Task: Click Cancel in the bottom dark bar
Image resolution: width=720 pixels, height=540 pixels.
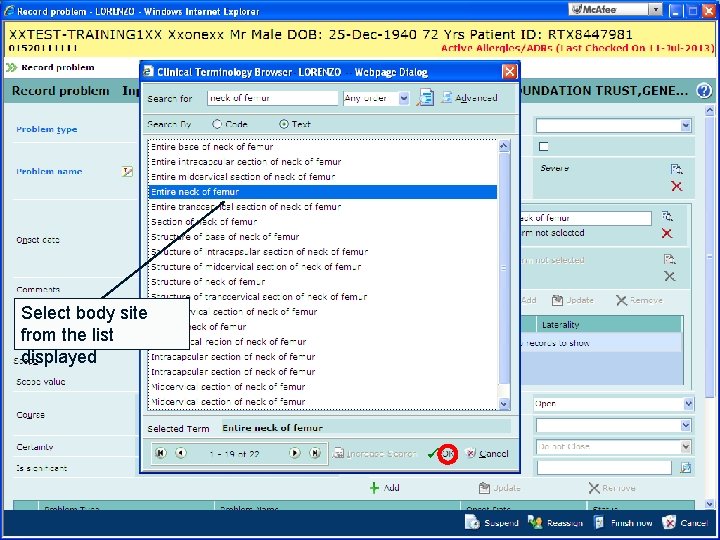Action: [x=685, y=523]
